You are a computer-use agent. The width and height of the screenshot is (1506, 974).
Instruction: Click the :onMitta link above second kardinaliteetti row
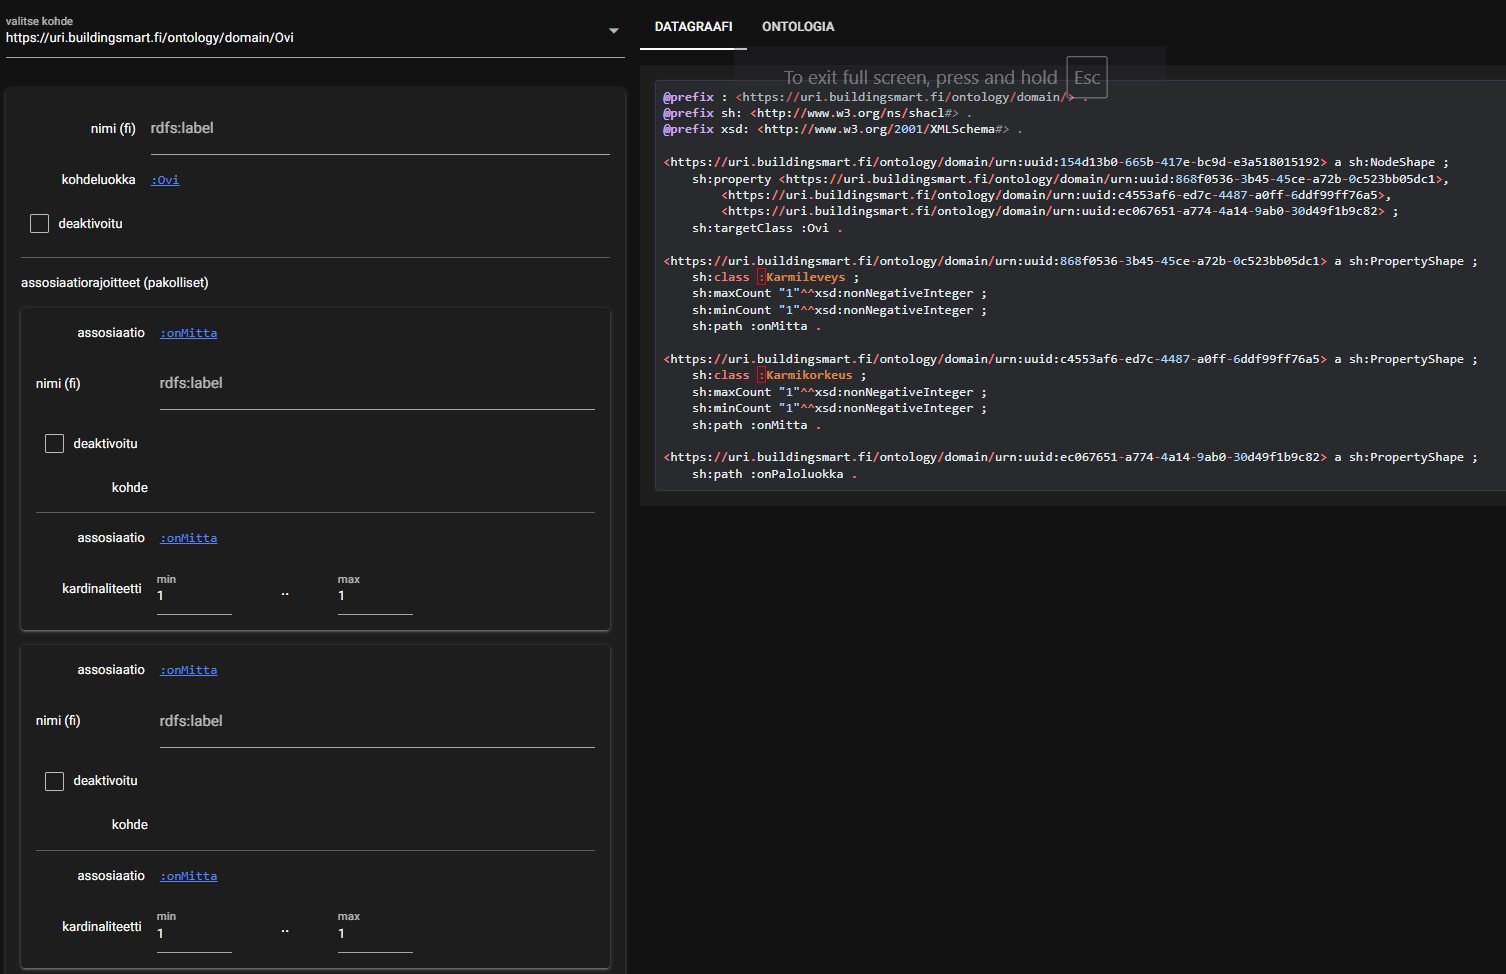[188, 876]
